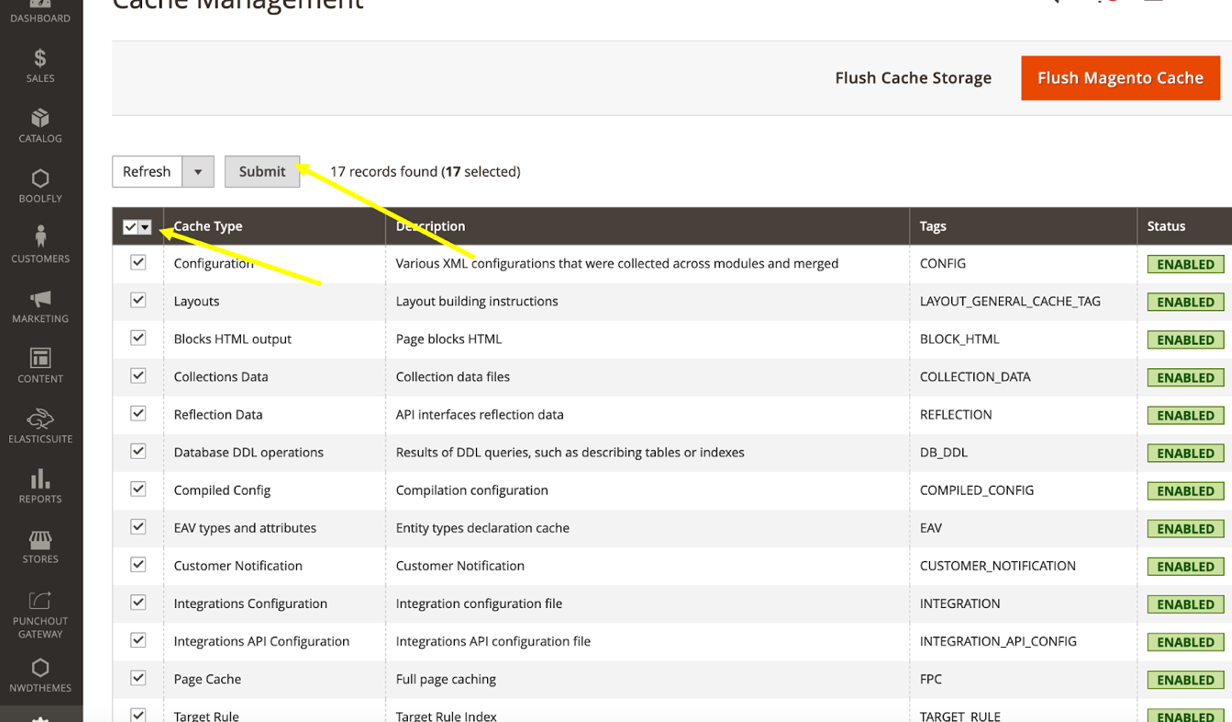Open the Content sidebar section
The width and height of the screenshot is (1232, 722).
(x=40, y=365)
